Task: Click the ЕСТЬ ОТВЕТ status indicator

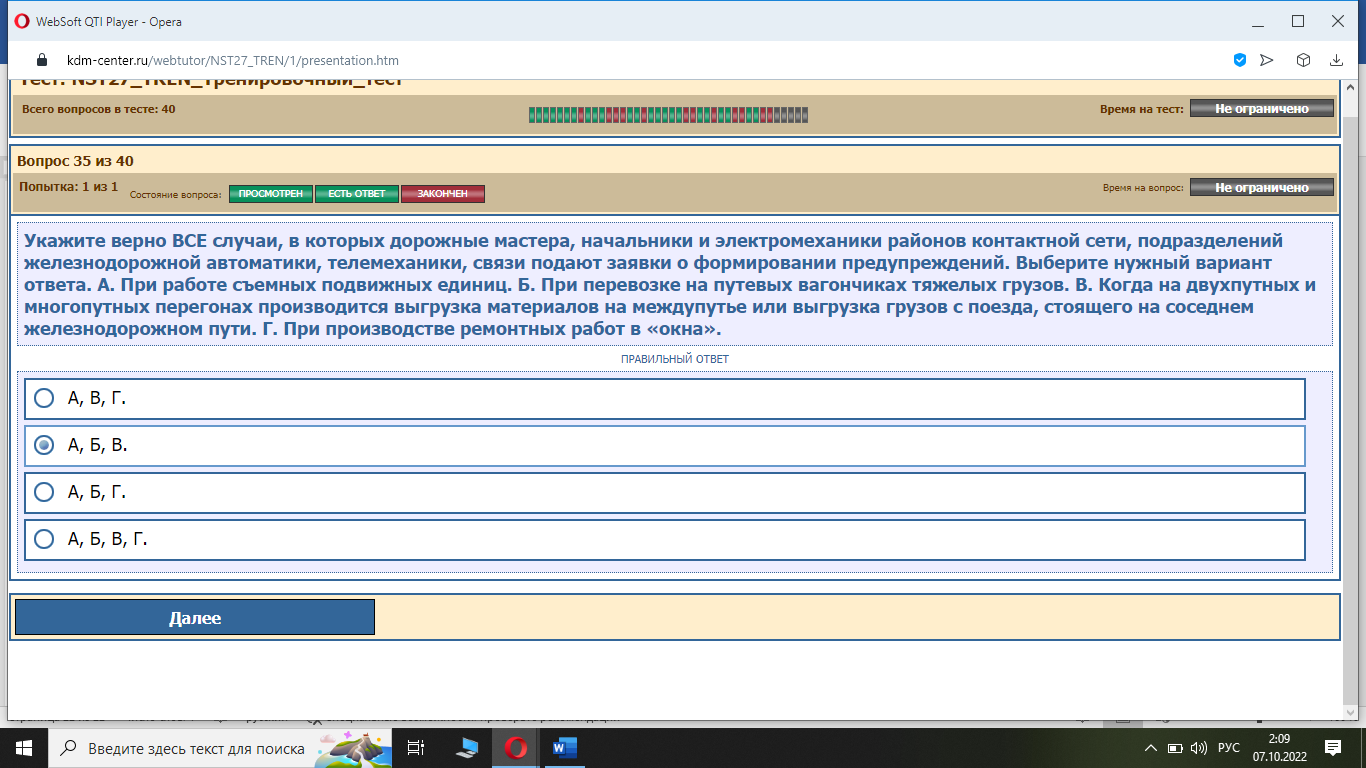Action: (357, 194)
